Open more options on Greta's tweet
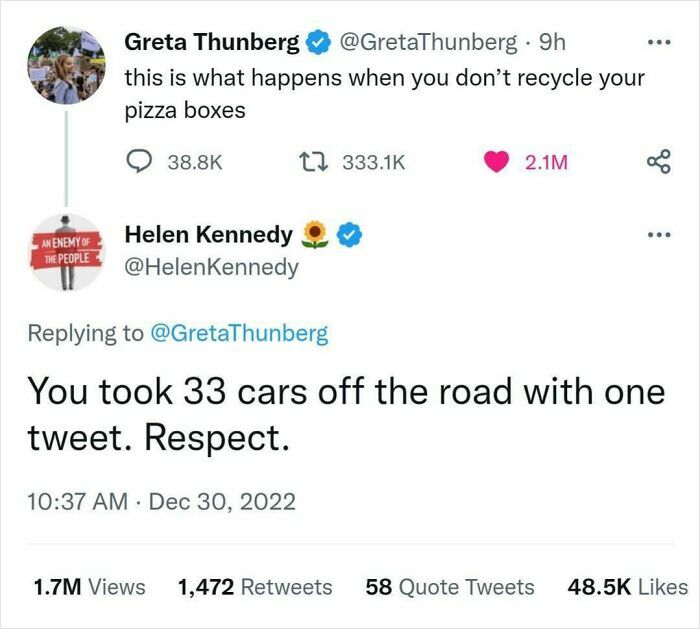700x629 pixels. point(656,43)
